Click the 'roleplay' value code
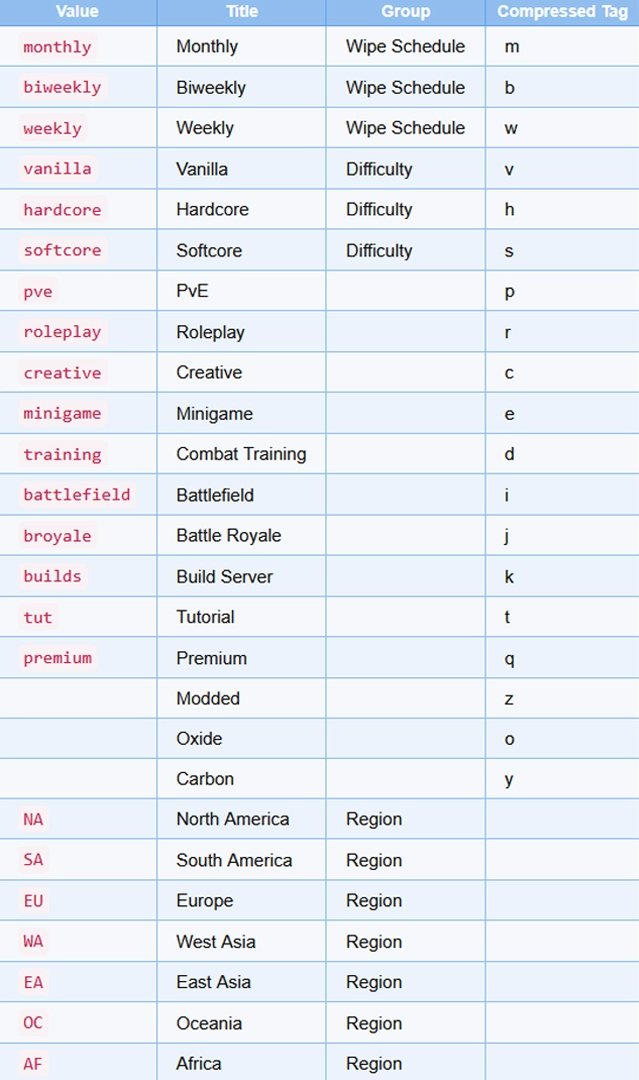 [62, 332]
